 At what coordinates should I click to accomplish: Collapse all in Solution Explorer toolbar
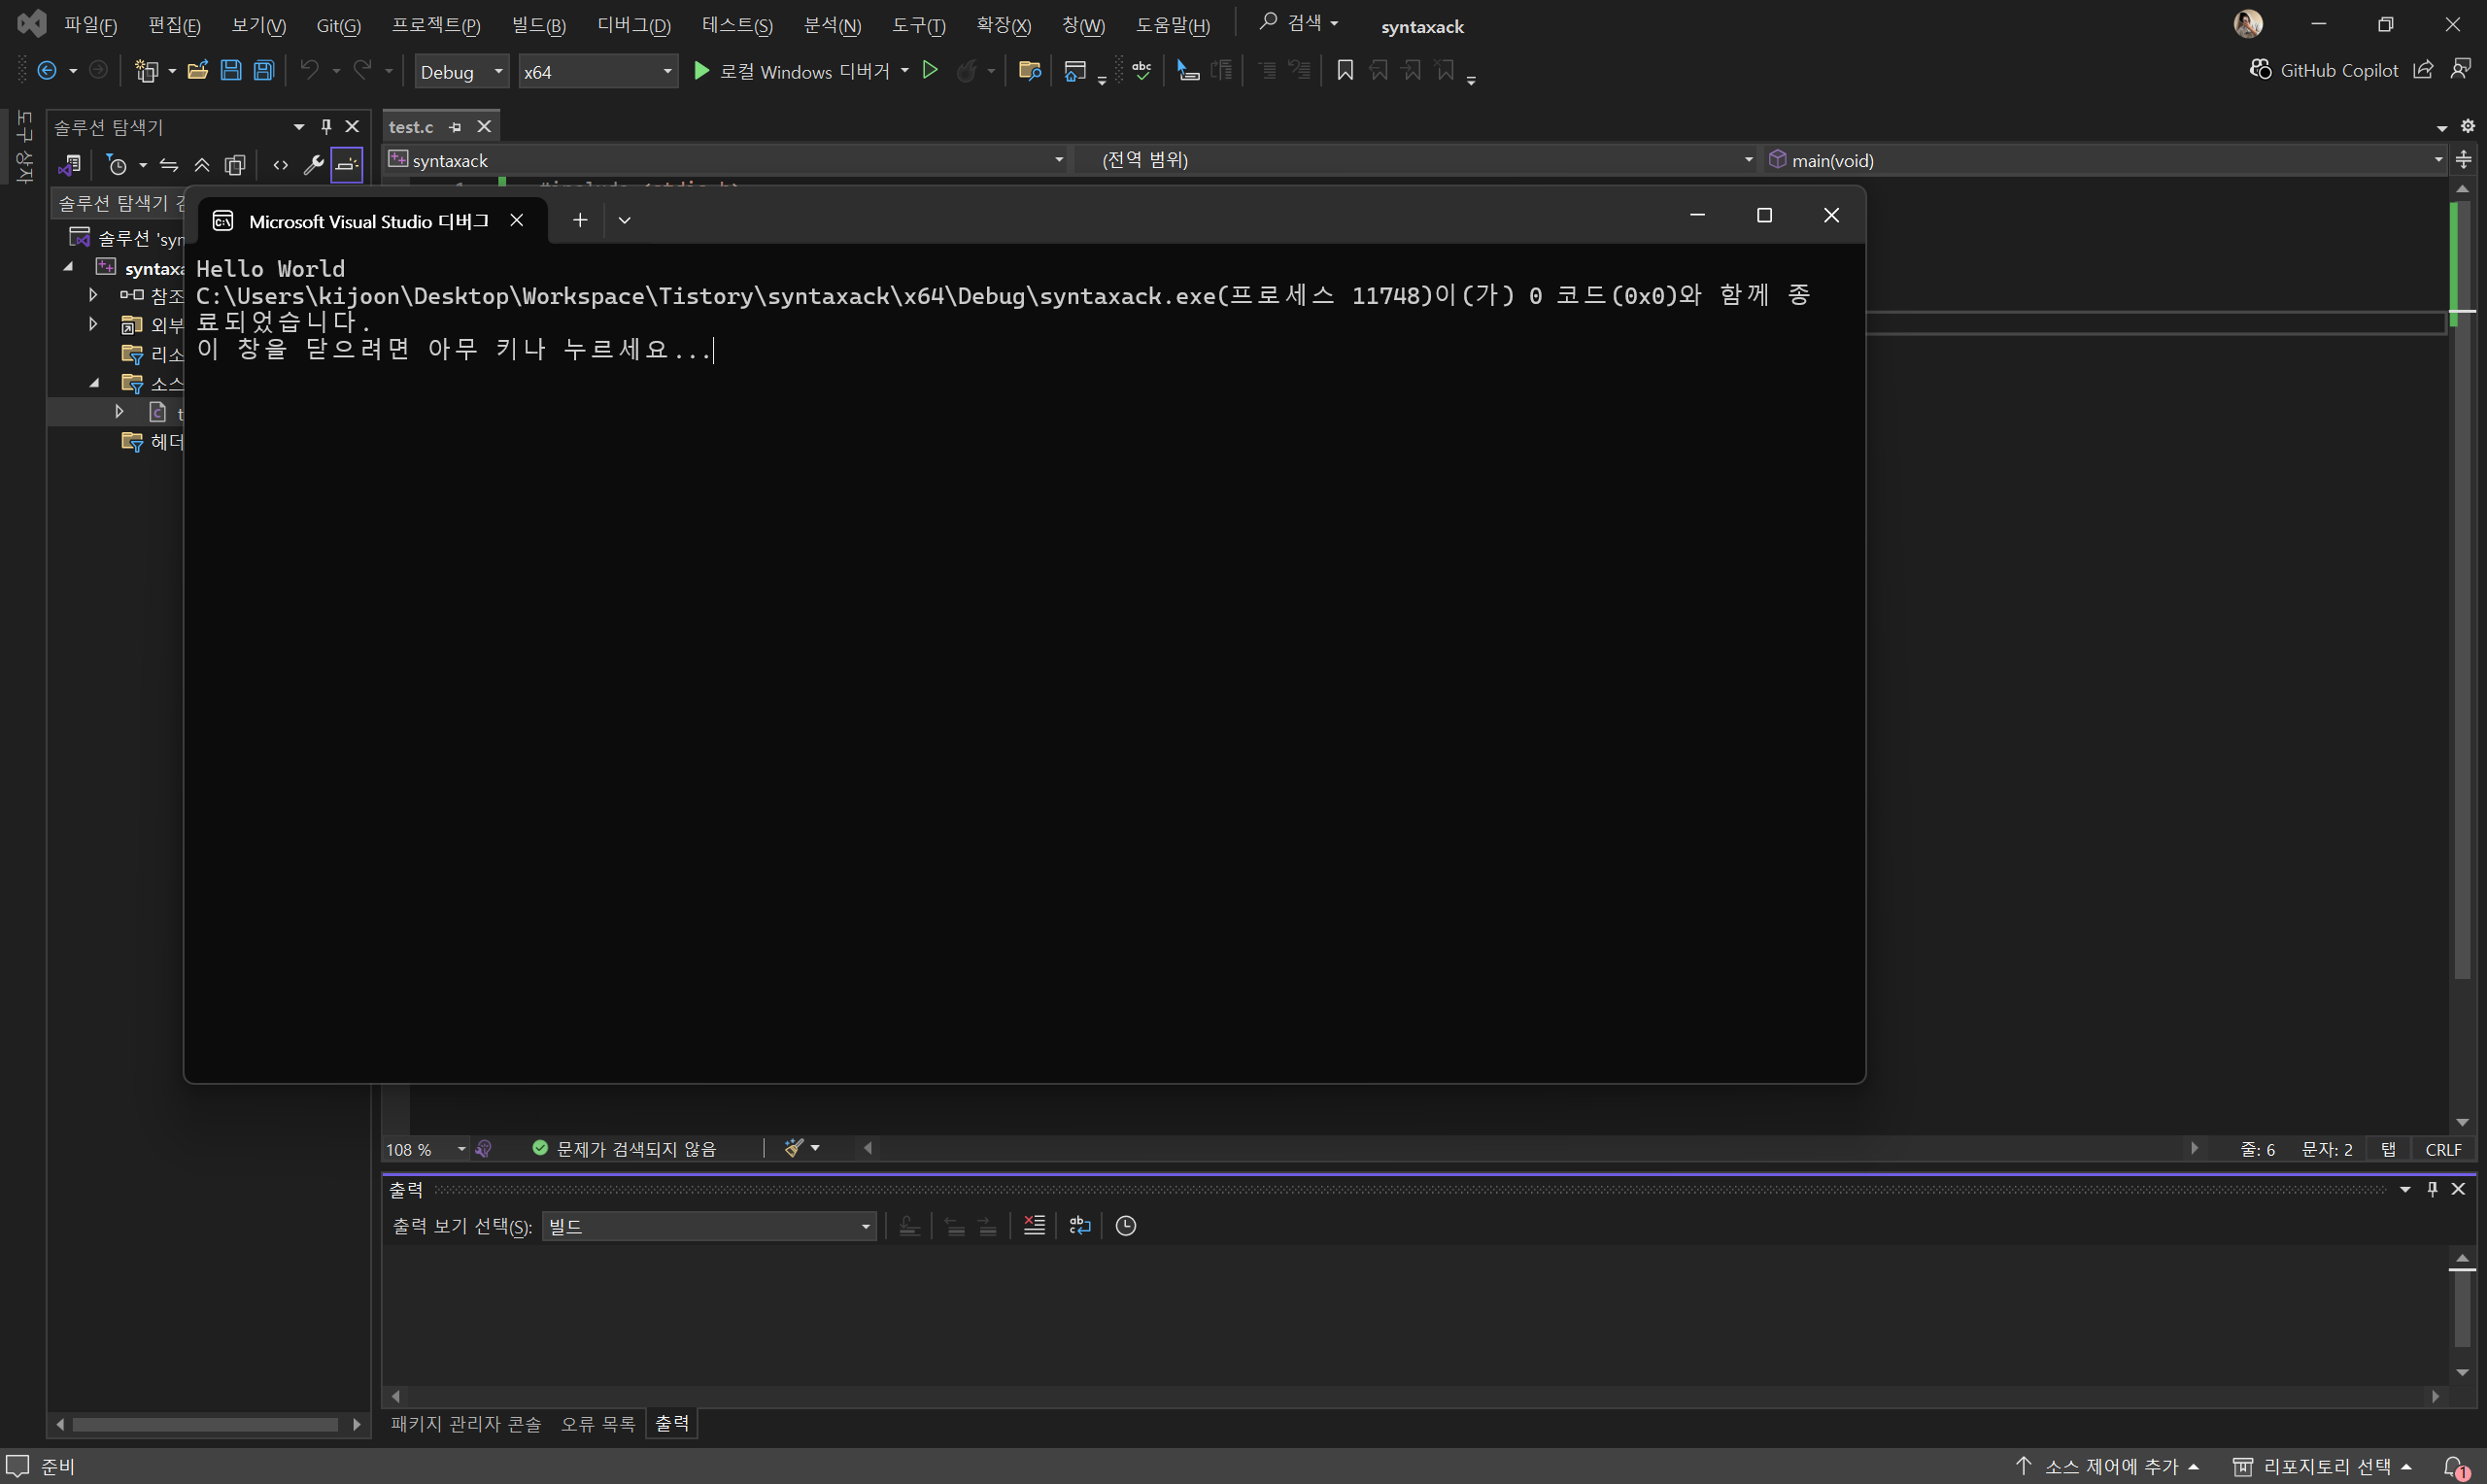[x=202, y=165]
